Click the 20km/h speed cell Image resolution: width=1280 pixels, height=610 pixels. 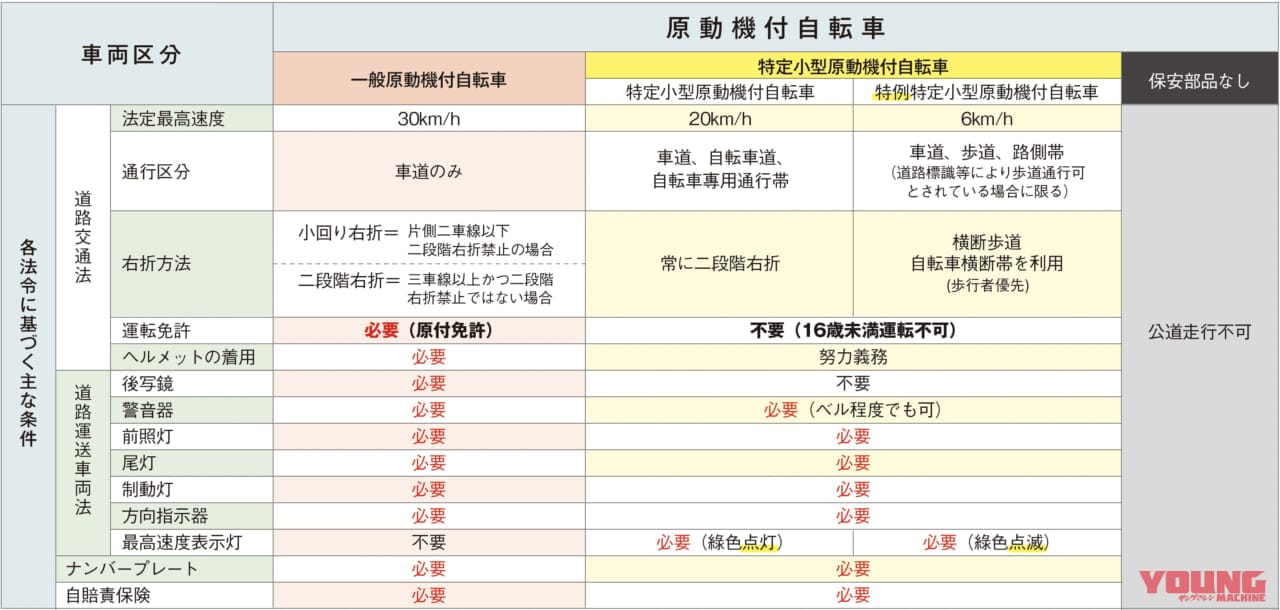(719, 119)
